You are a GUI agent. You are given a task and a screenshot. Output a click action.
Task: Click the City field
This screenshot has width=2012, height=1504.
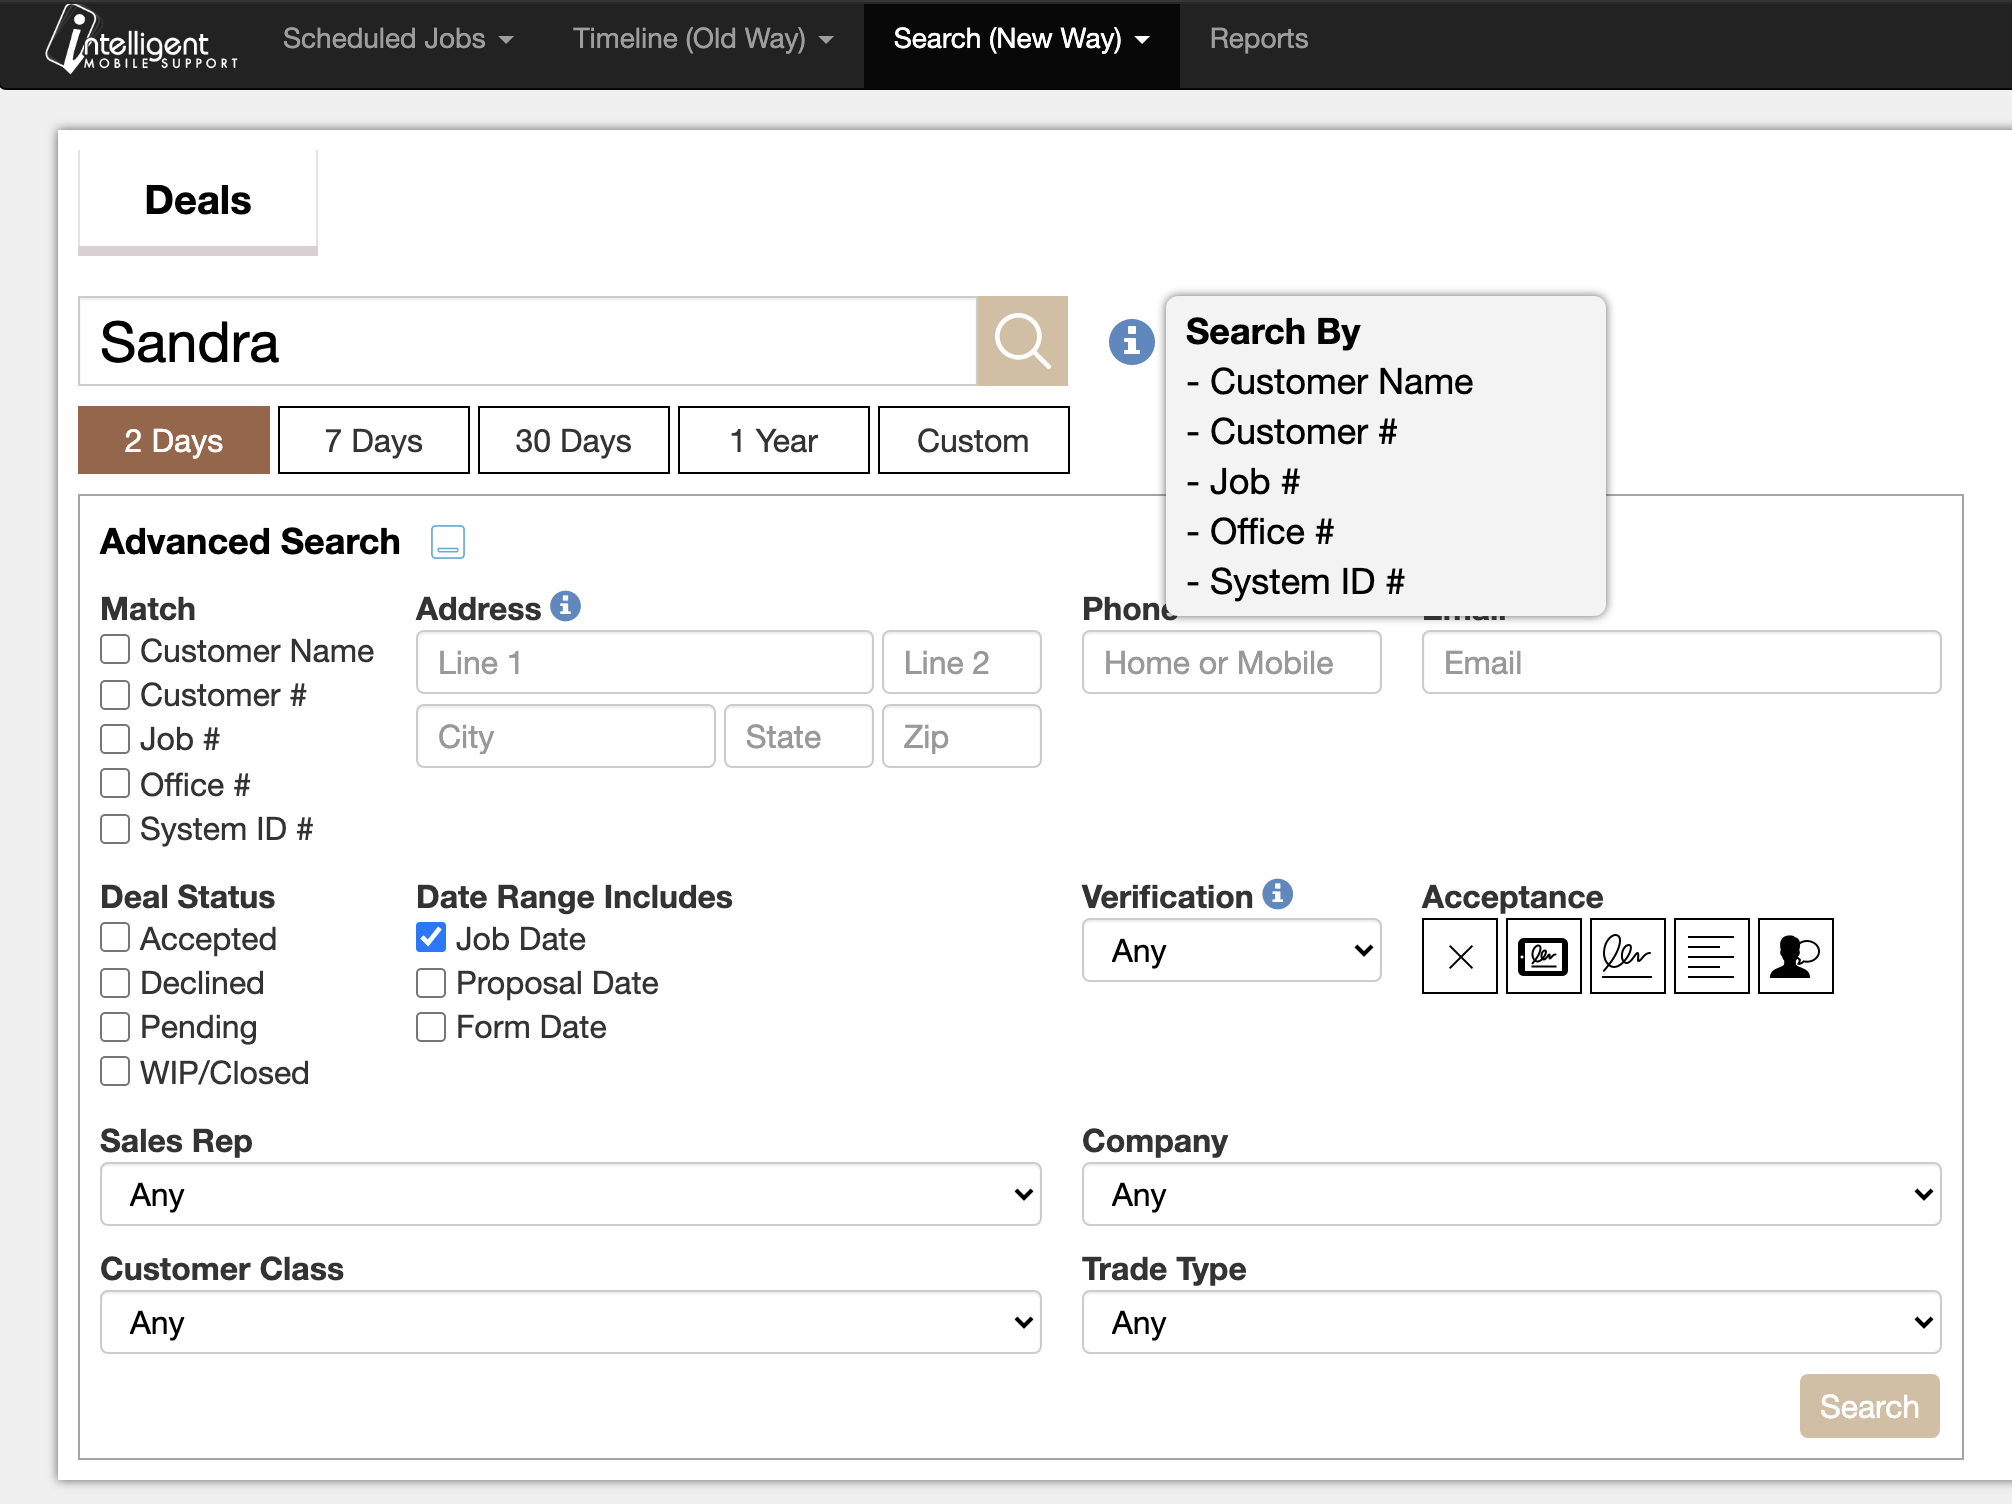click(566, 736)
